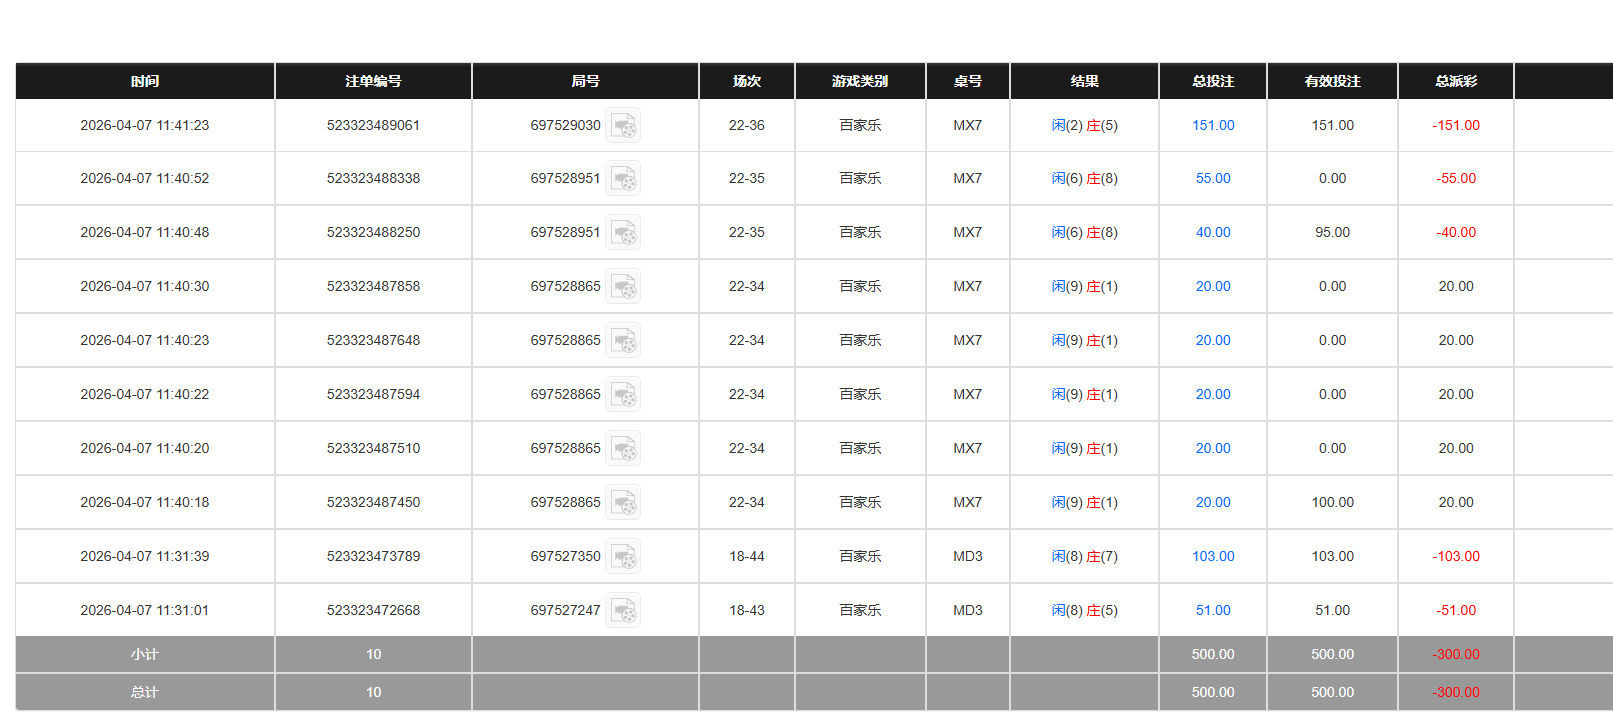View replay icon in the 11:40:22 row
This screenshot has width=1613, height=721.
[x=623, y=395]
